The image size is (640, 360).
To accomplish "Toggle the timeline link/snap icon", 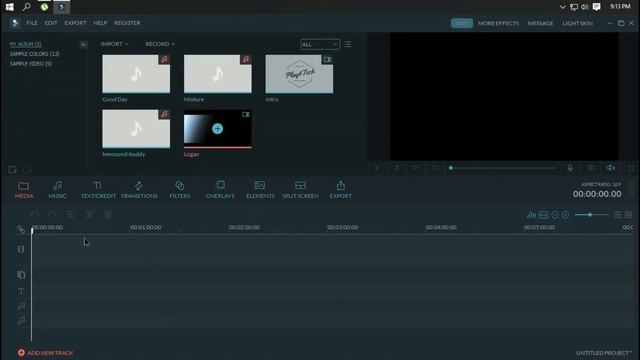I will click(21, 229).
